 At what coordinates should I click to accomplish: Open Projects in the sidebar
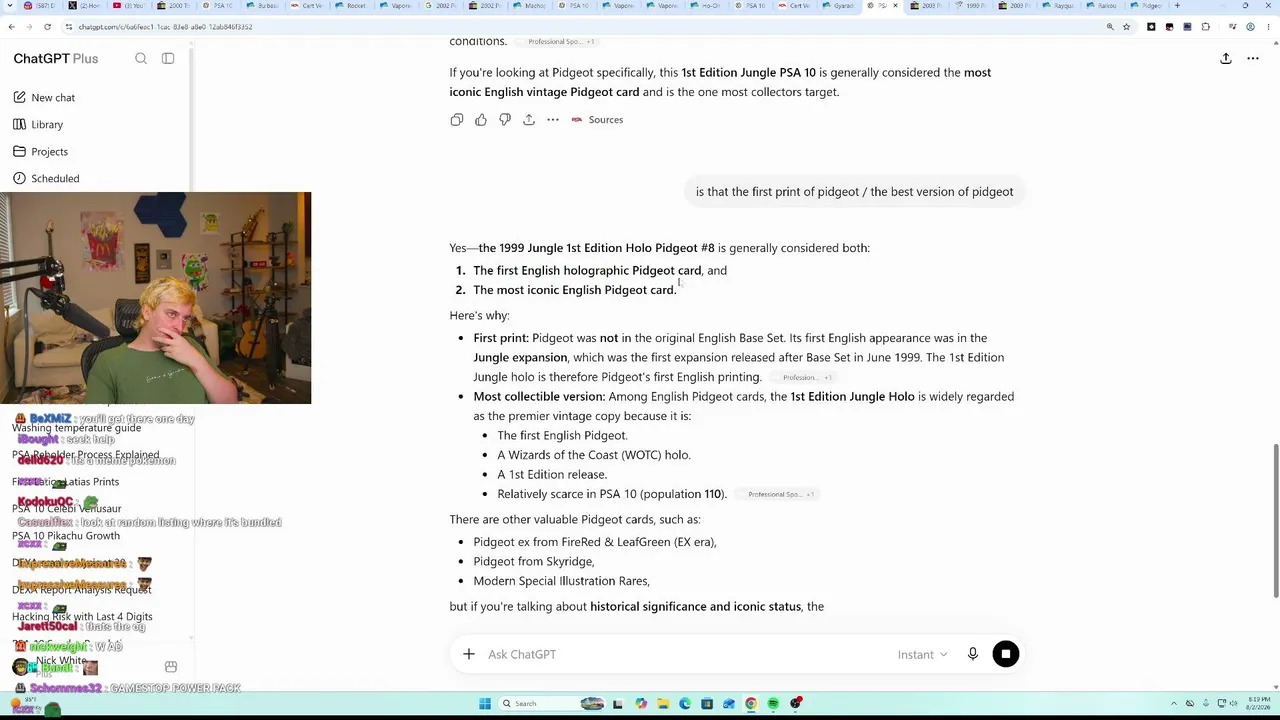point(49,152)
